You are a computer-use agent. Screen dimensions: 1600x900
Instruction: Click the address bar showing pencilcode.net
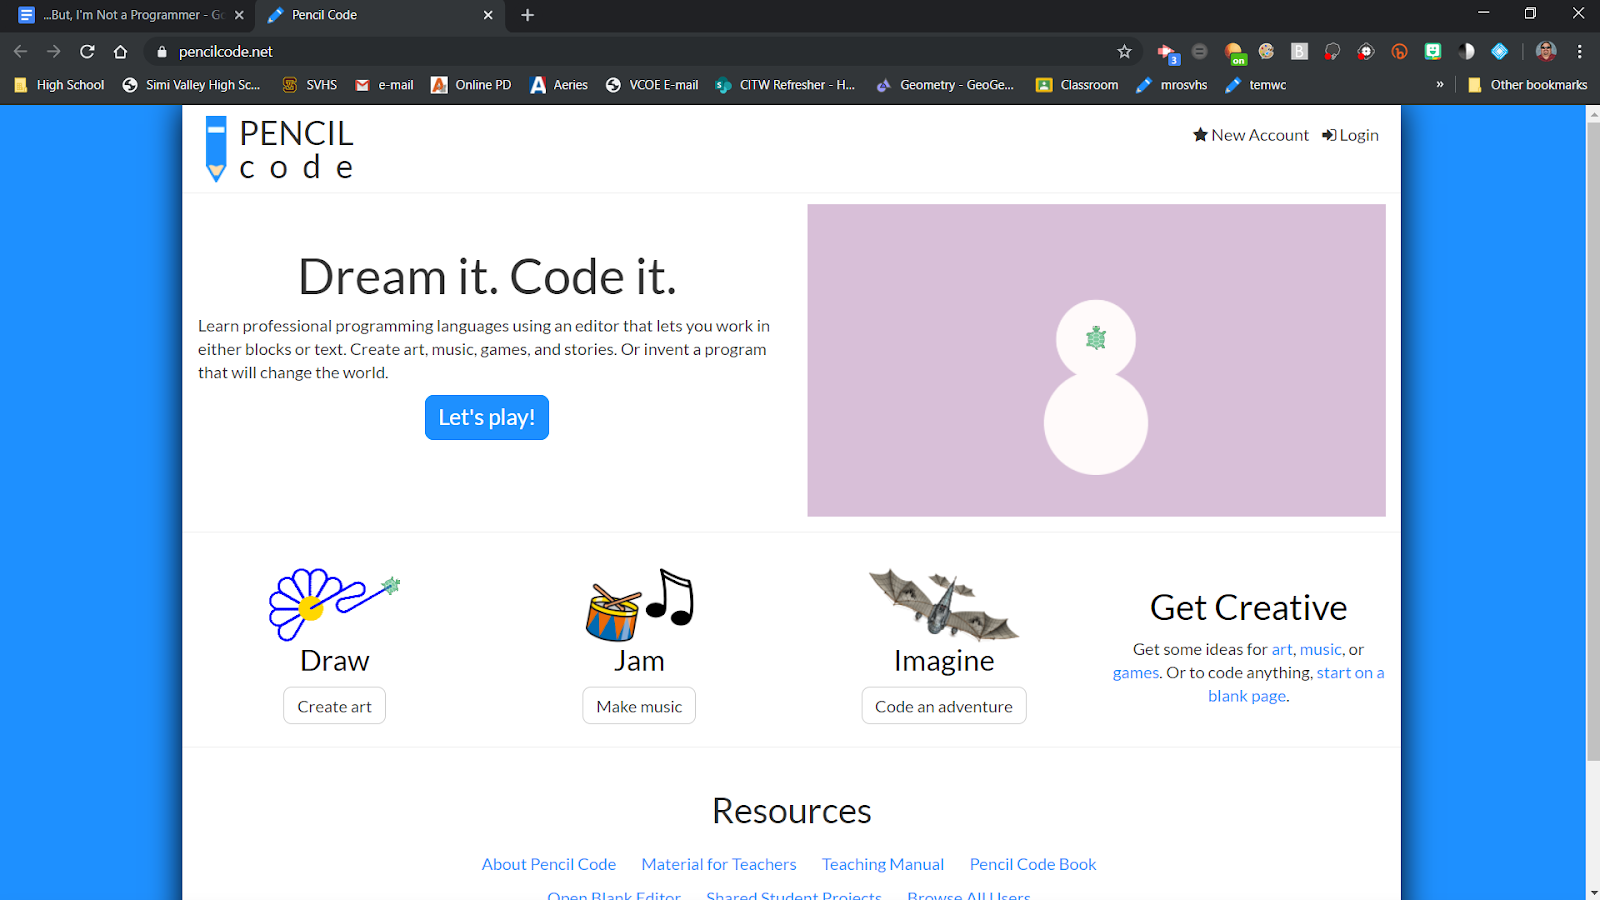click(x=640, y=52)
